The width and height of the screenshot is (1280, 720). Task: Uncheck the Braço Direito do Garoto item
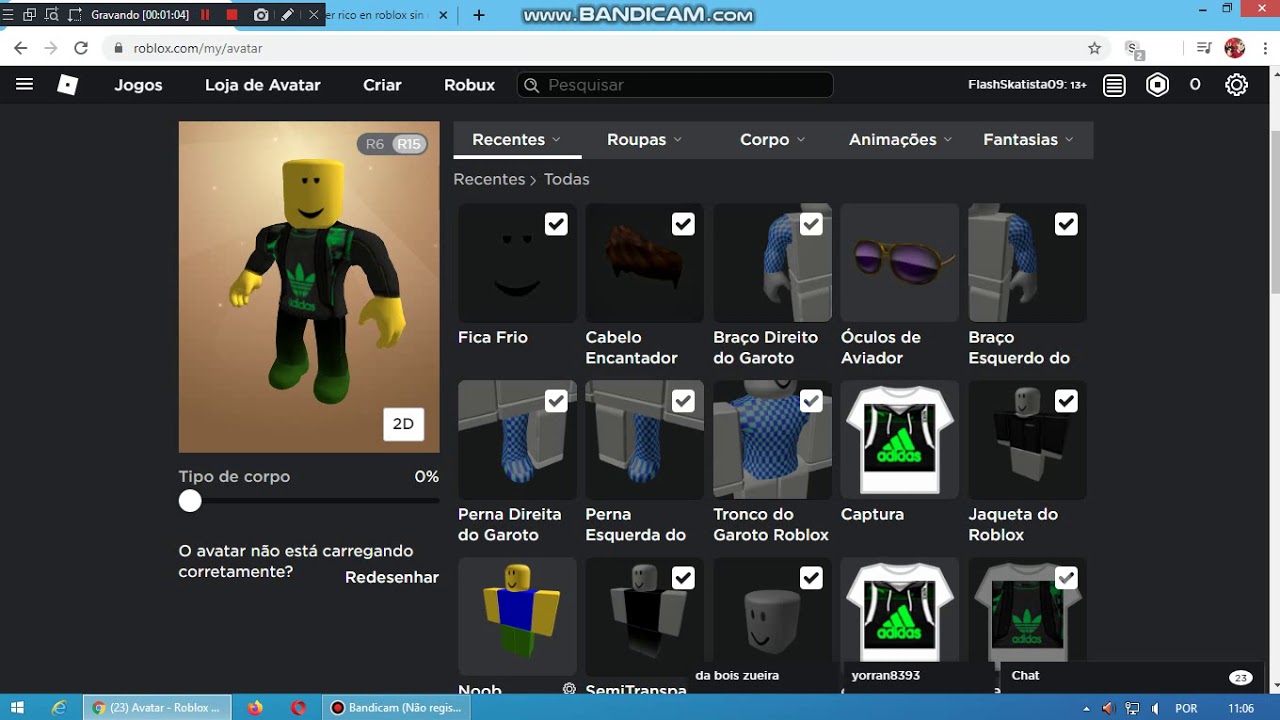point(811,224)
